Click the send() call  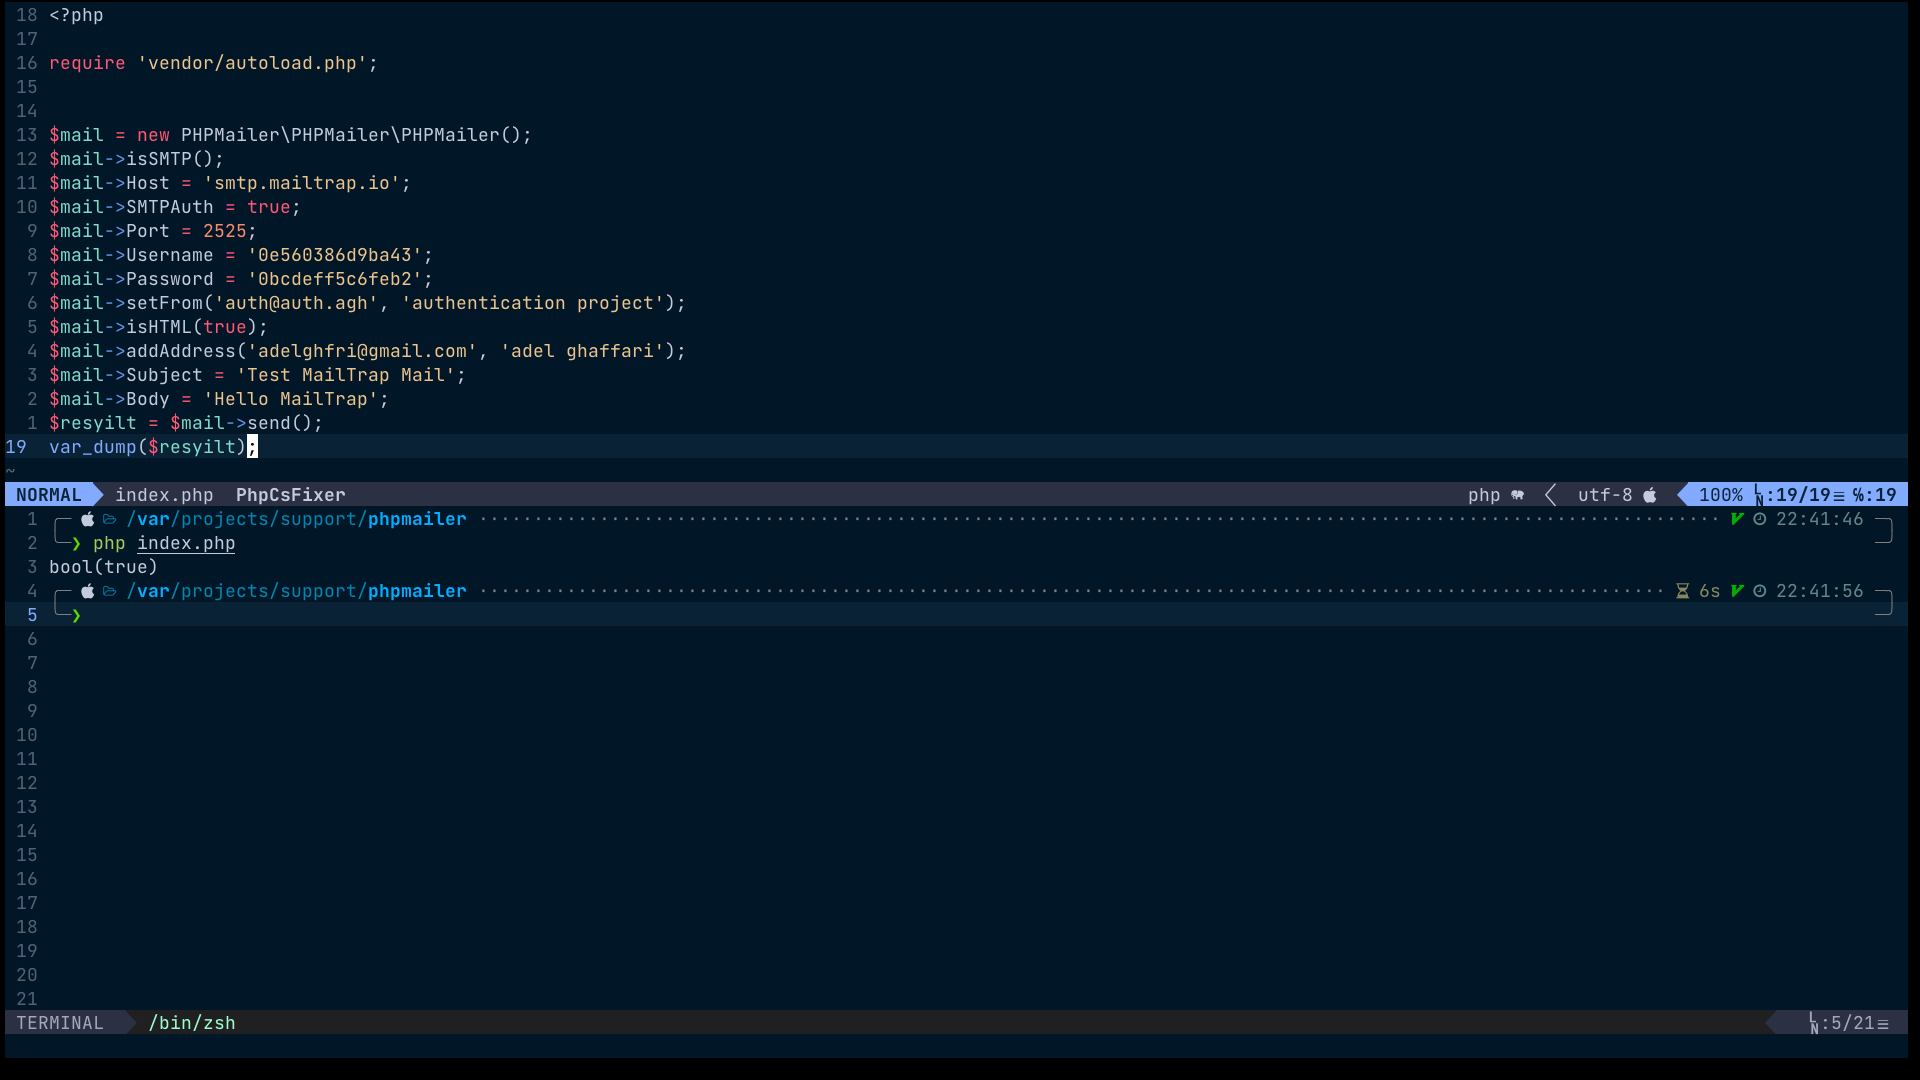(x=280, y=423)
